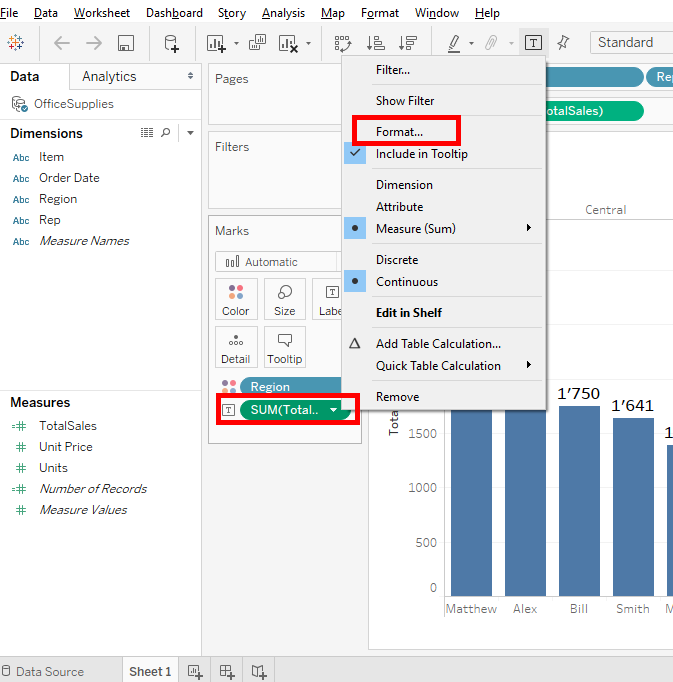
Task: Click the New Worksheet tab icon
Action: [195, 671]
